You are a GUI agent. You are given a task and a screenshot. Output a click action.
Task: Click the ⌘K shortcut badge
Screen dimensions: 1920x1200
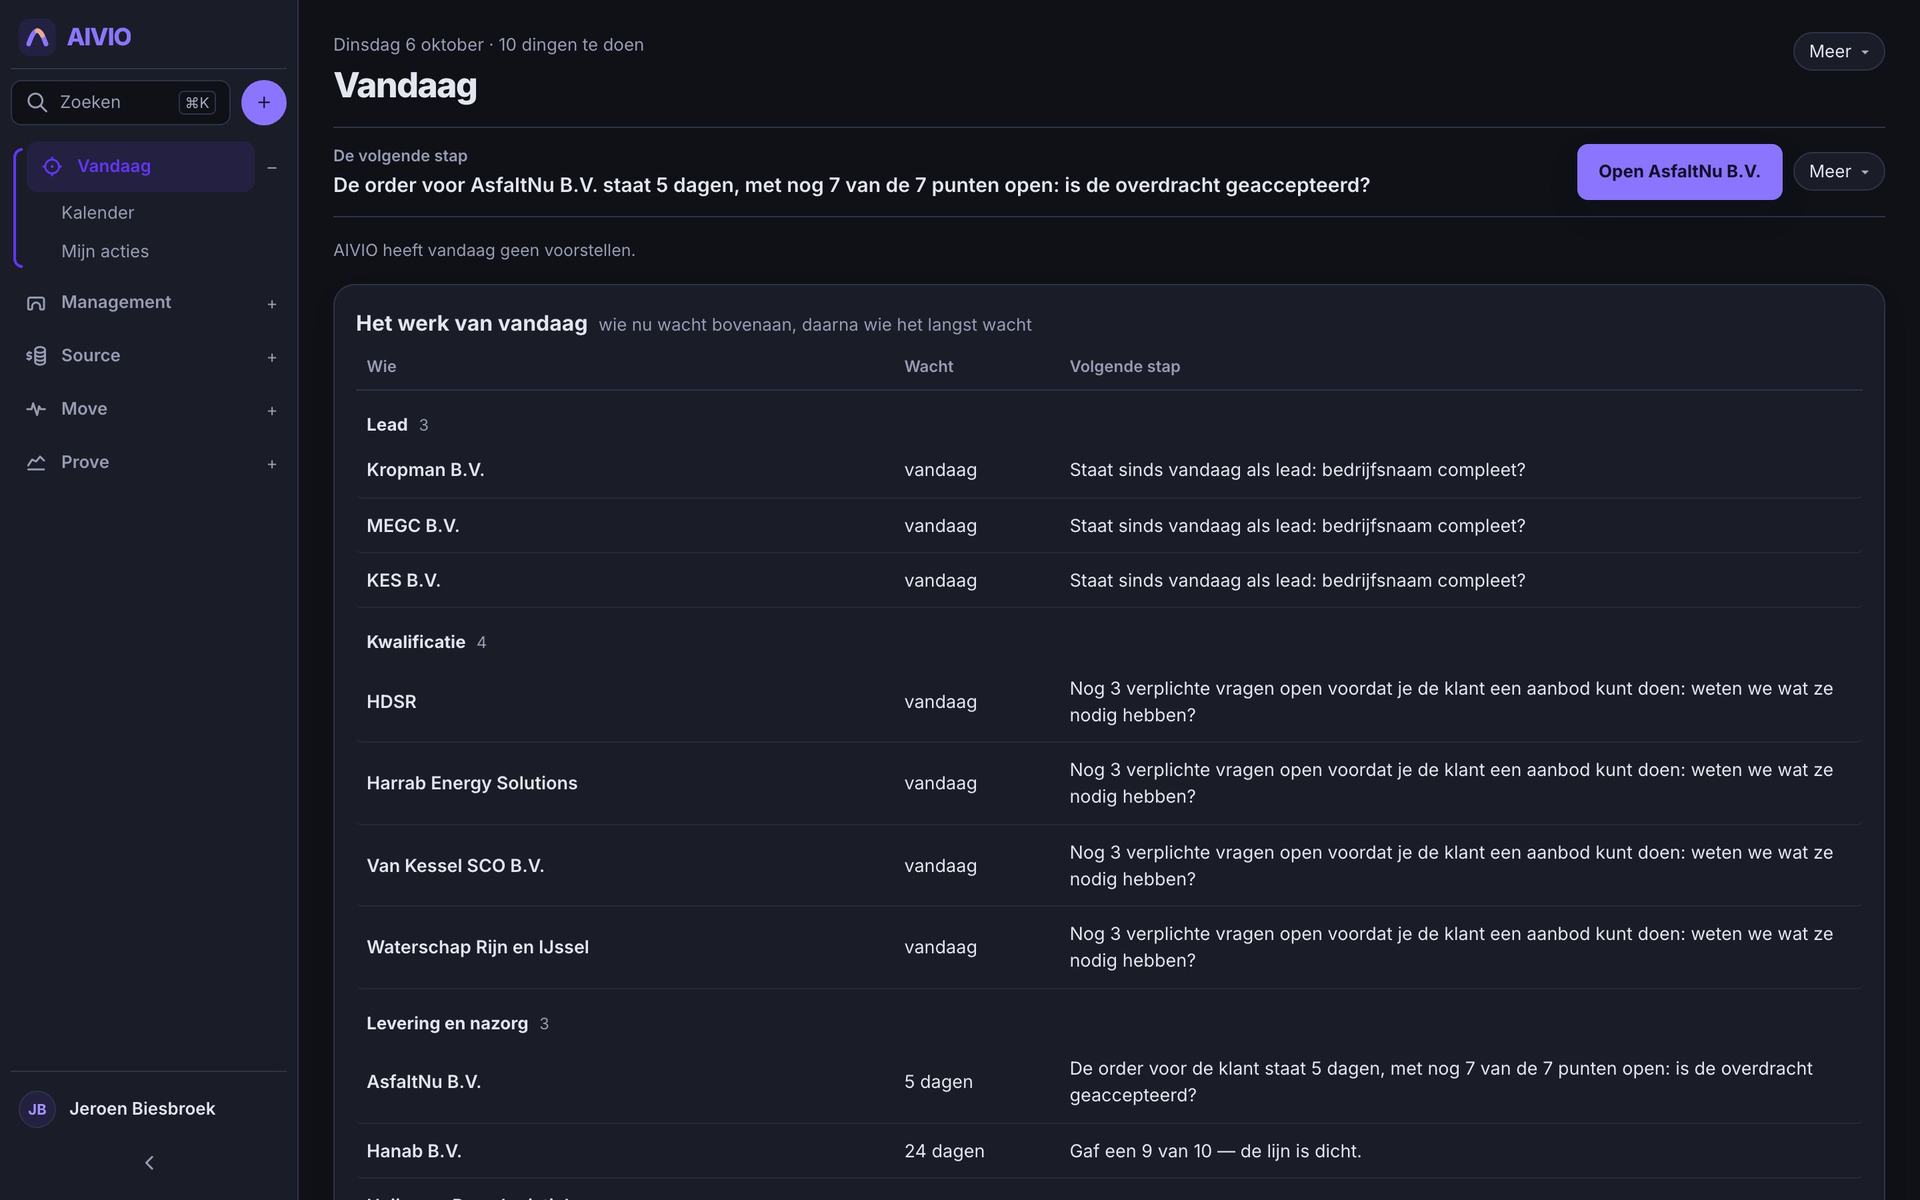(197, 102)
